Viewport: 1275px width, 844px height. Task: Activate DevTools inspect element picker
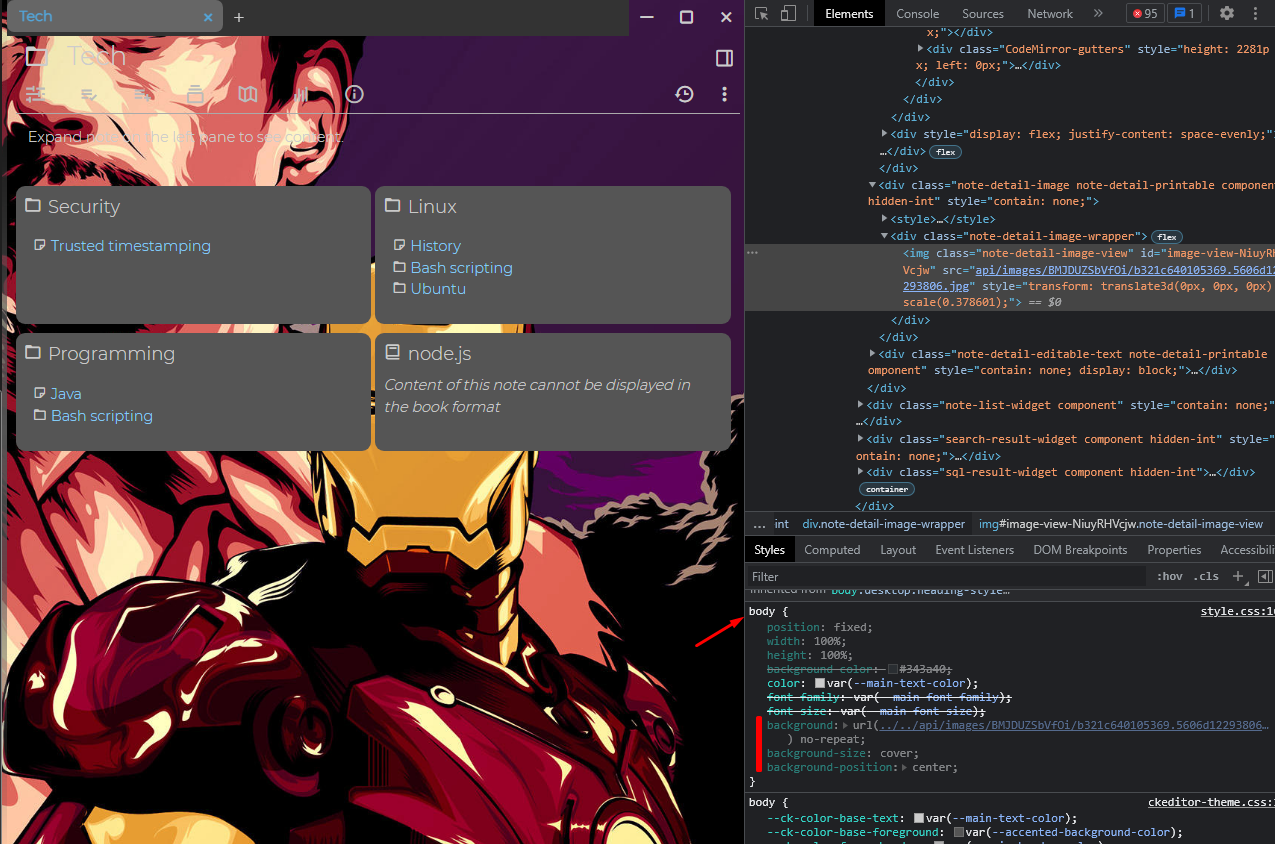[x=762, y=14]
